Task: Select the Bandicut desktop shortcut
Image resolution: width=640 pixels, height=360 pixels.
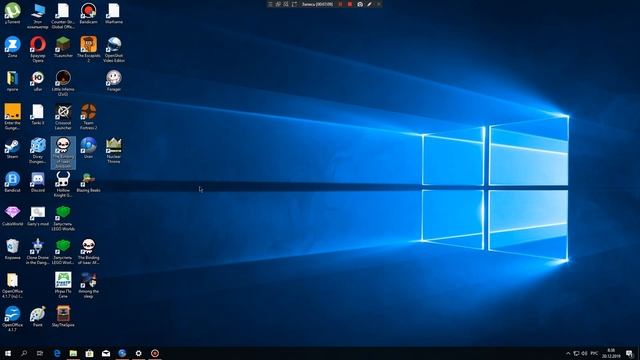Action: click(x=12, y=182)
